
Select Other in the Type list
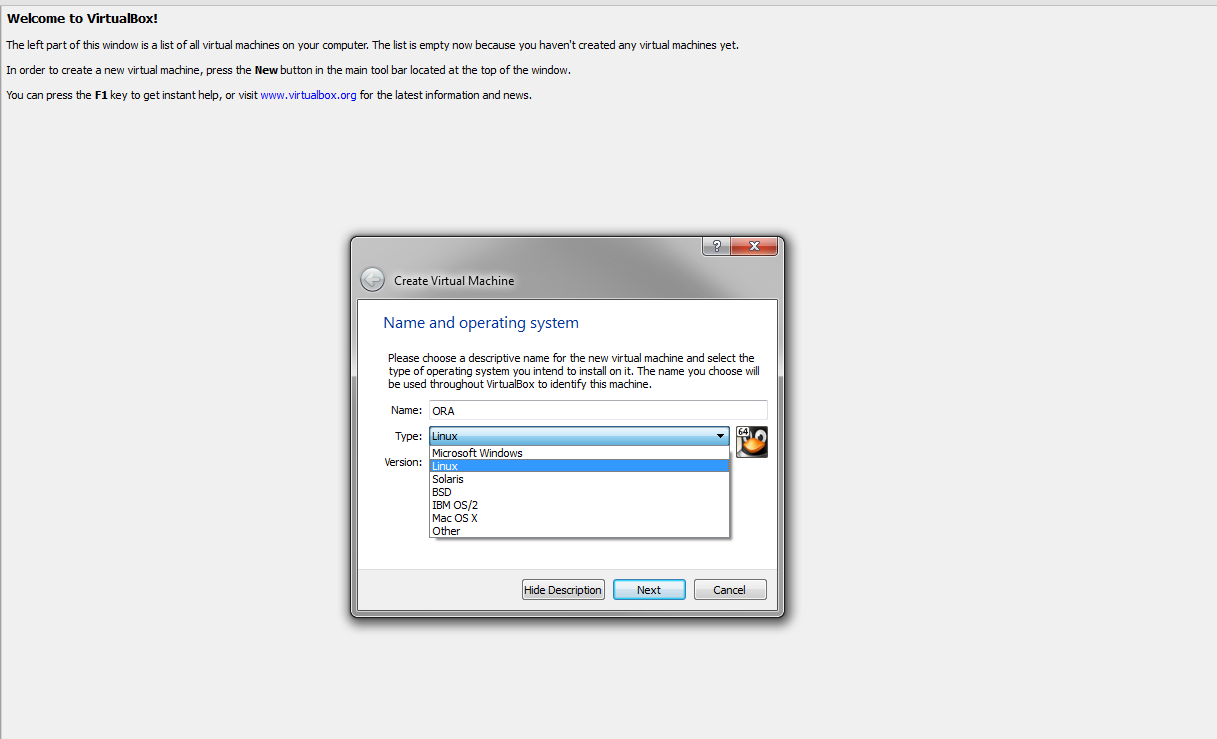[580, 531]
